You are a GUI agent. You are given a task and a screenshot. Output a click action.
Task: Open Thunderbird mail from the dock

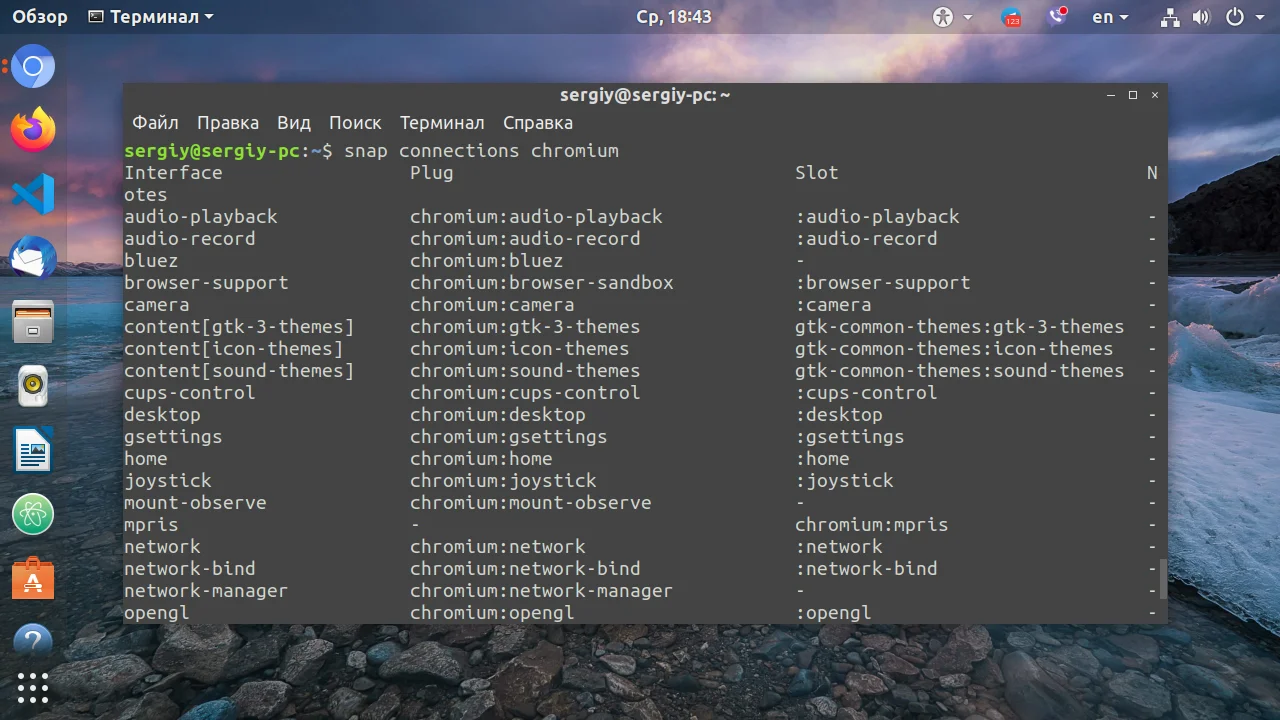33,258
